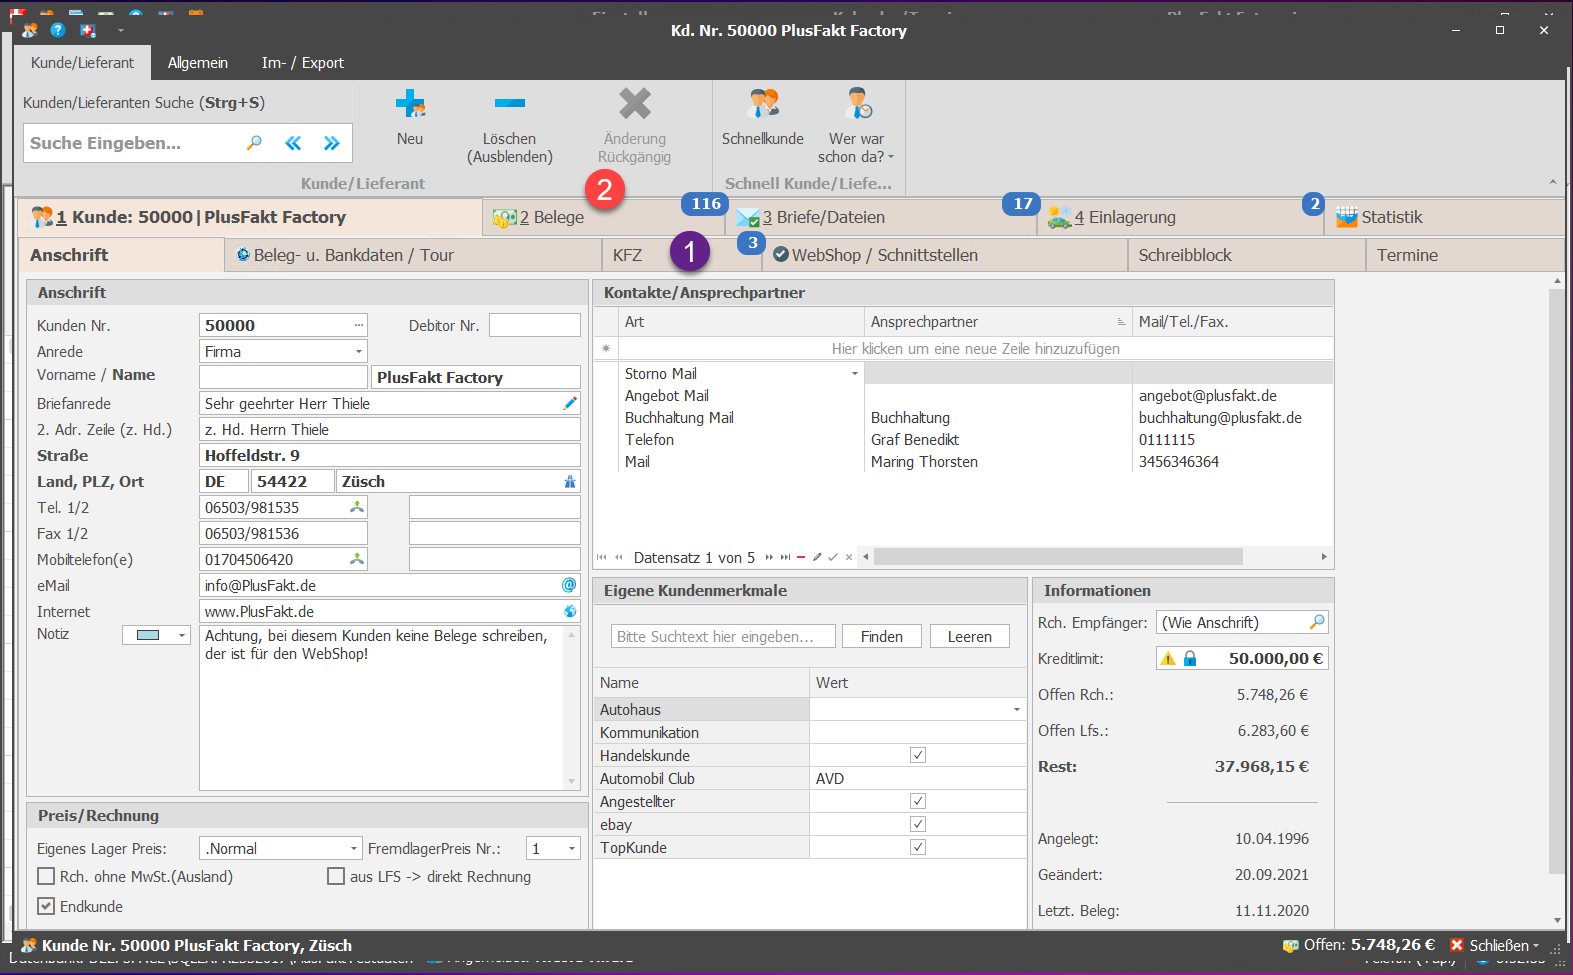Open the FremdlagerPreis Nr. dropdown

[572, 848]
